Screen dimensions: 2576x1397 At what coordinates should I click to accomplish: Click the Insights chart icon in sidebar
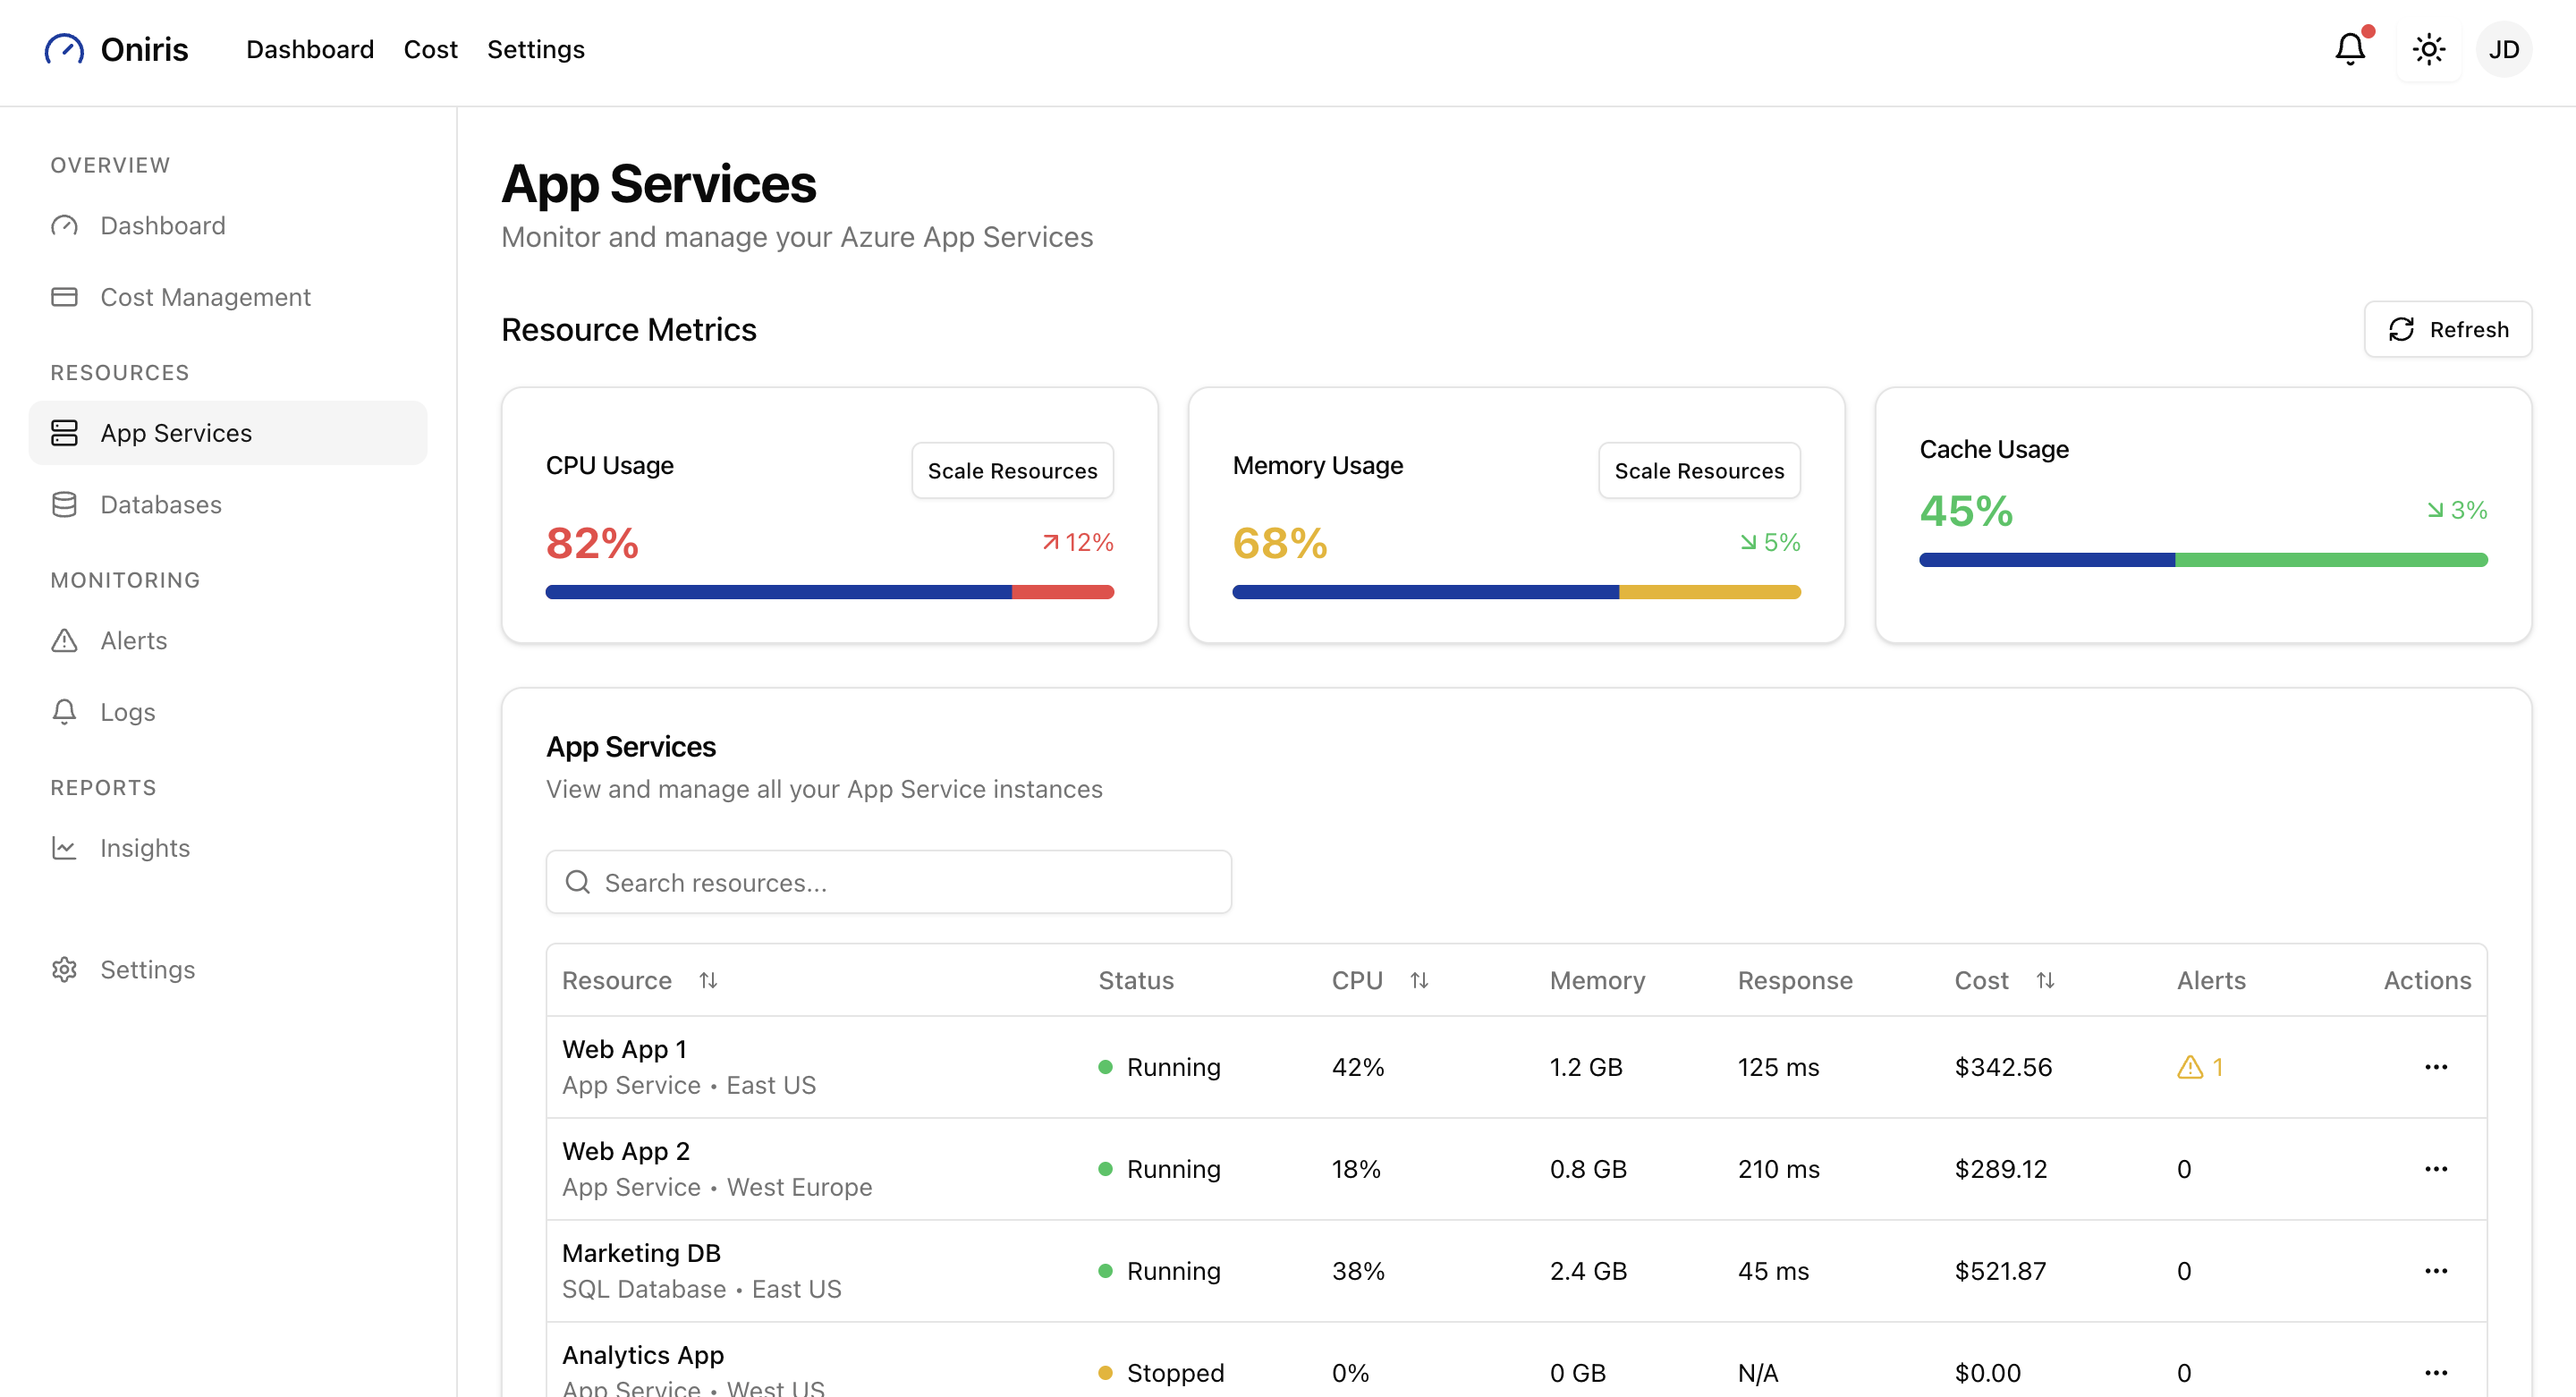64,848
